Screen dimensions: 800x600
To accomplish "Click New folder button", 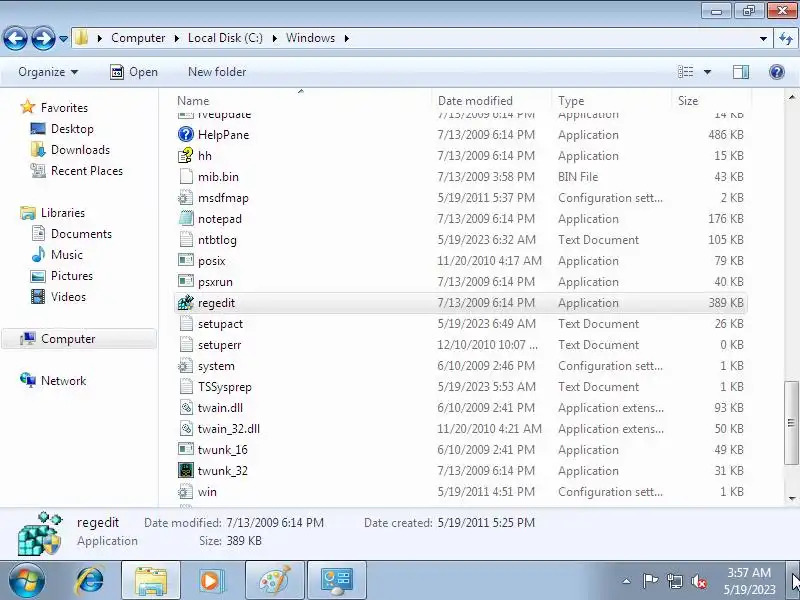I will coord(217,72).
